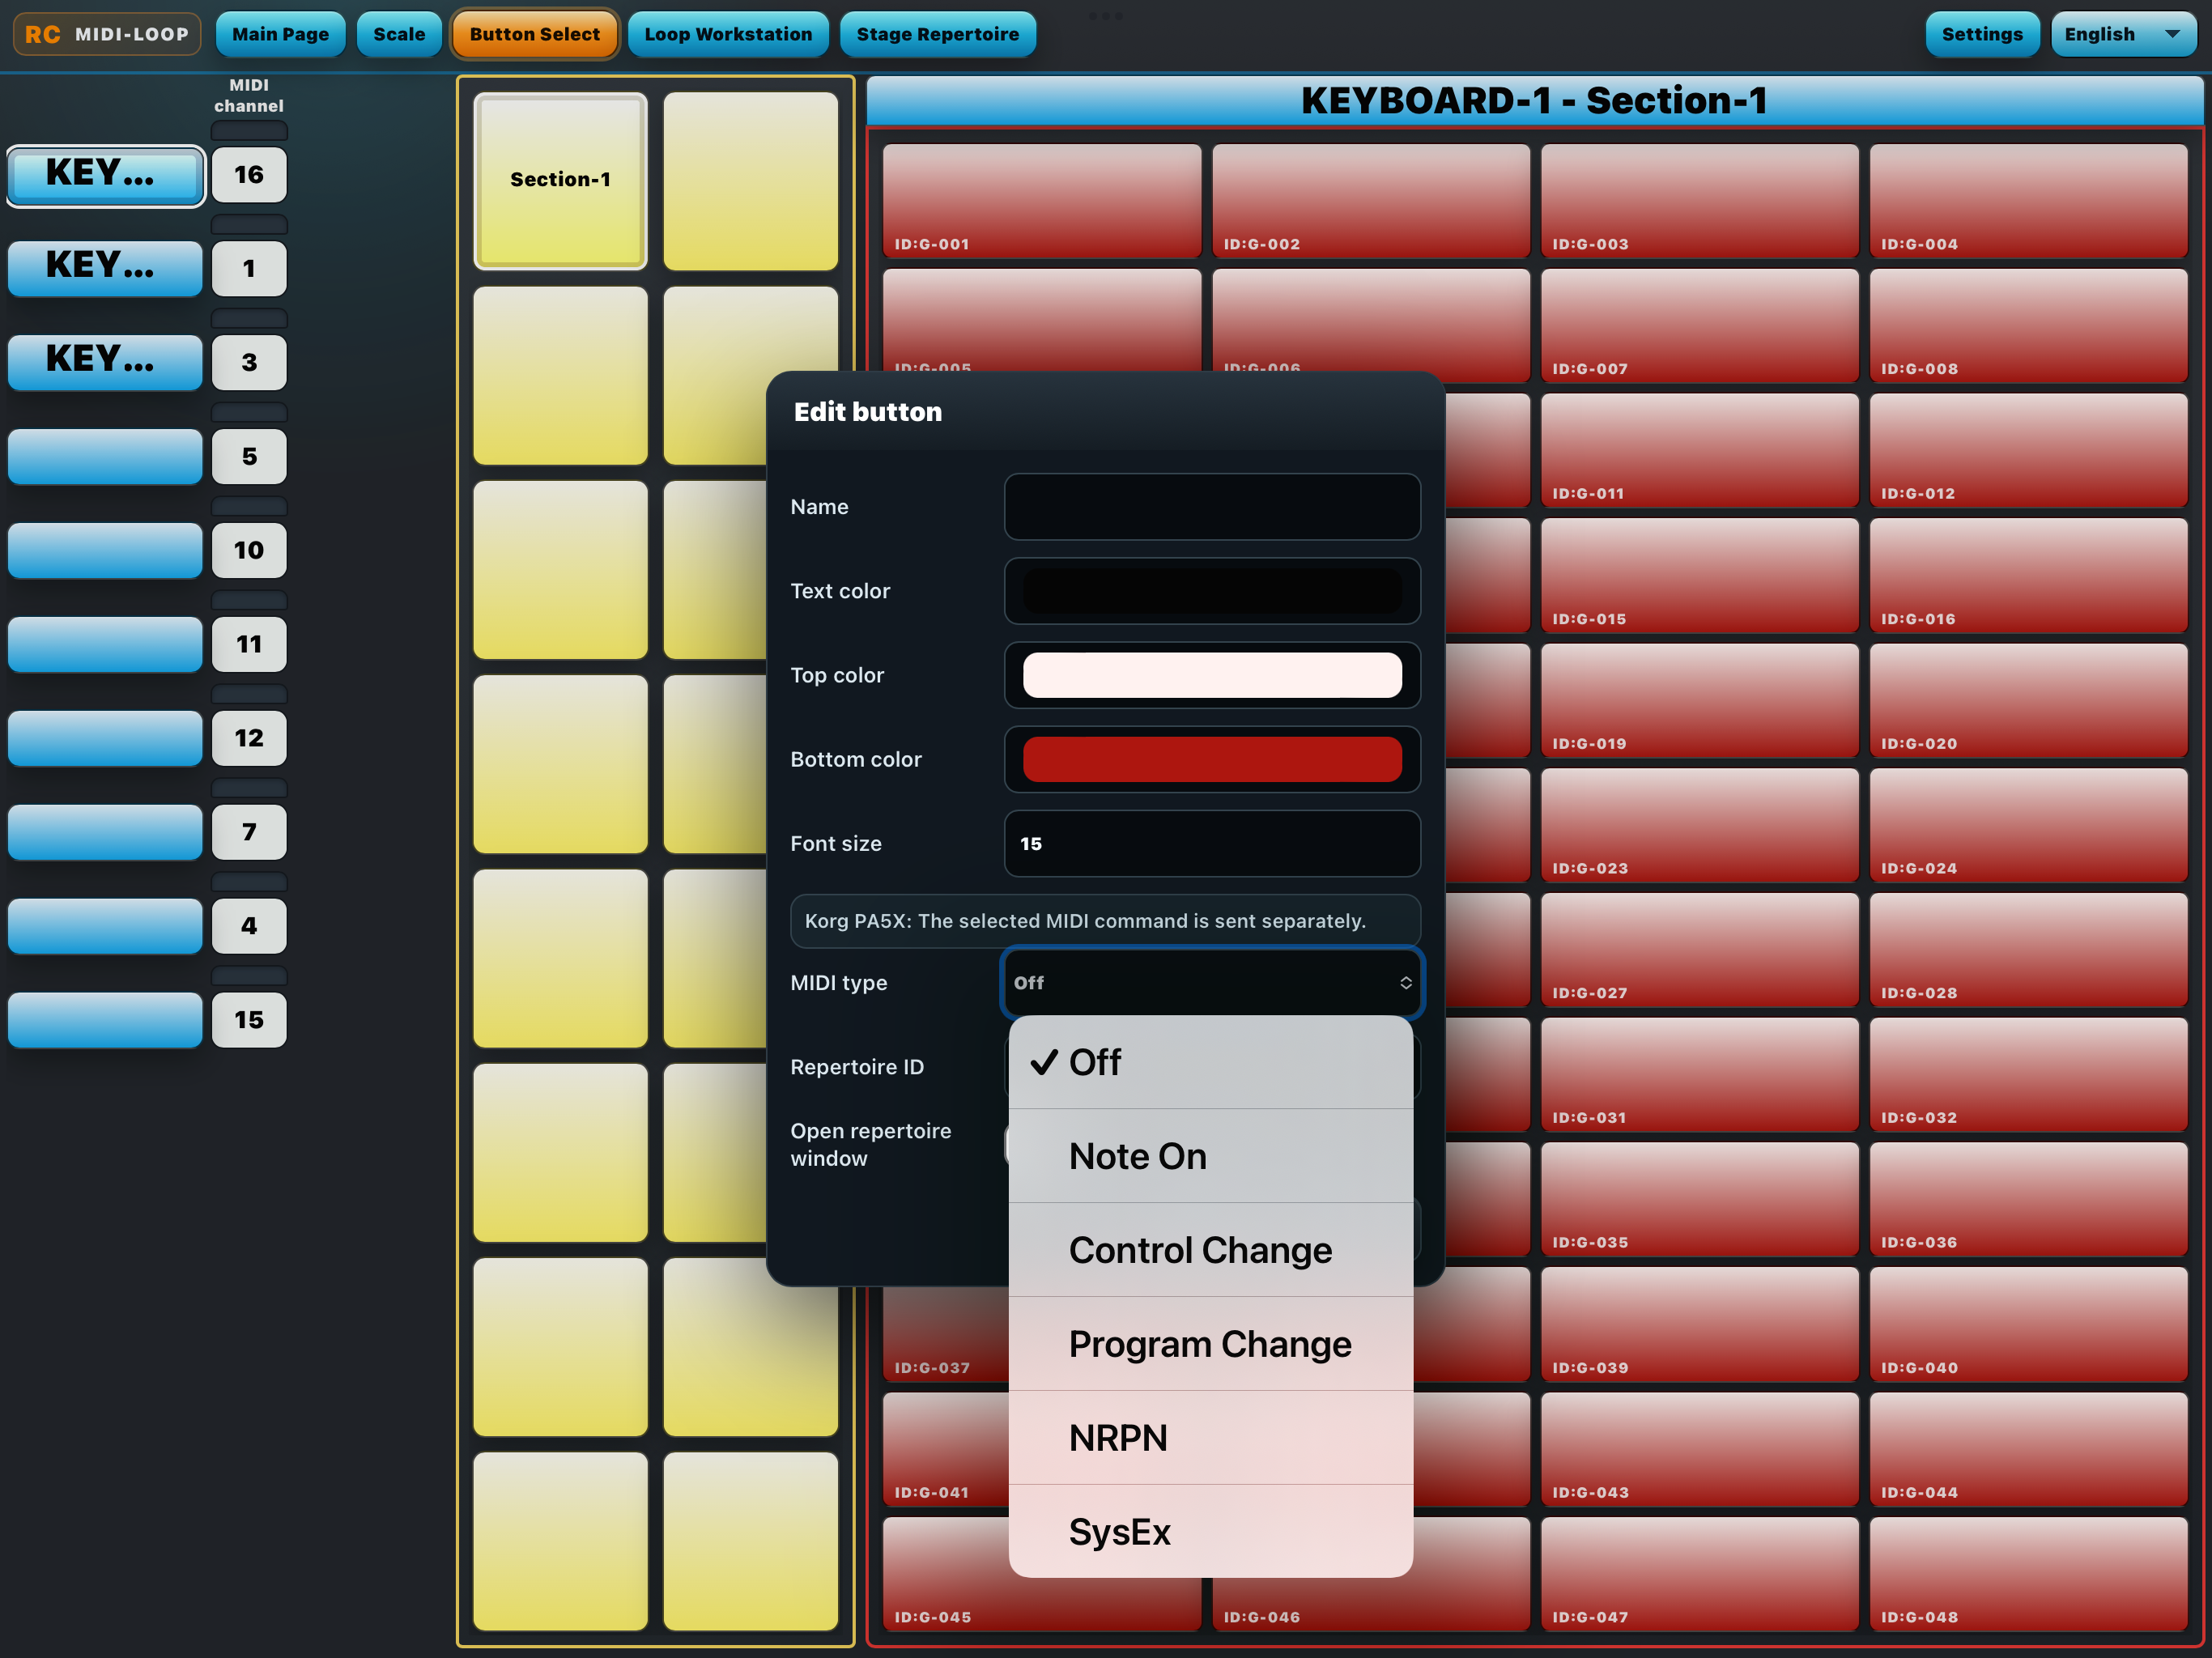Click red pad ID:G-044
Screen dimensions: 2212x1658
[2028, 1450]
